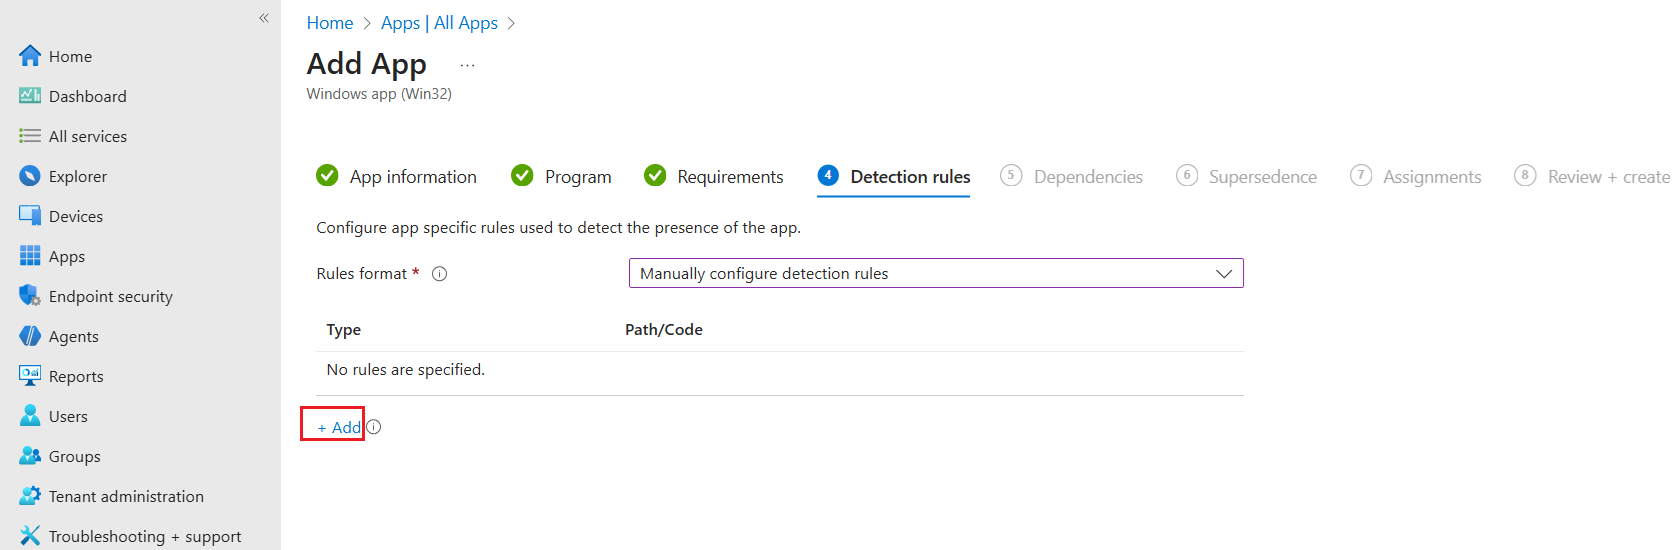Click the Agents icon in sidebar

click(30, 336)
